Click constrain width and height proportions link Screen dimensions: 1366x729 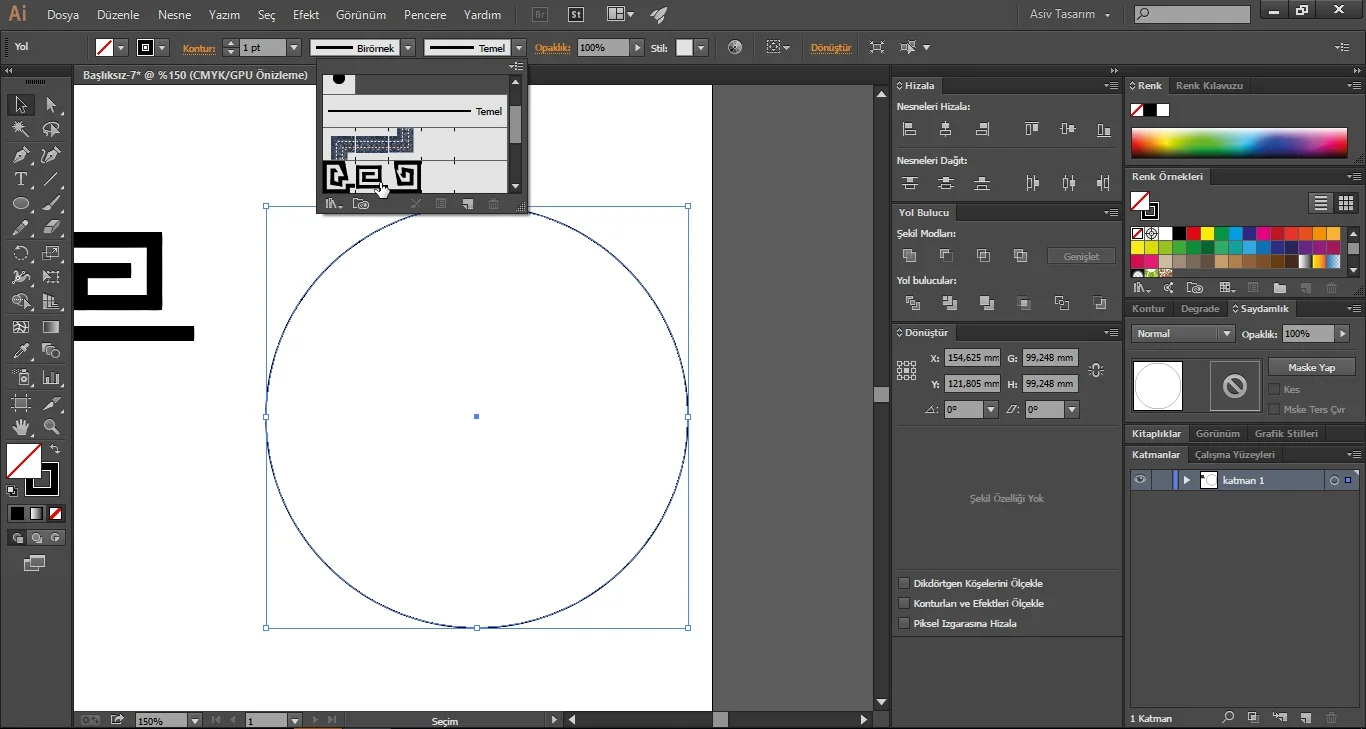[x=1096, y=371]
